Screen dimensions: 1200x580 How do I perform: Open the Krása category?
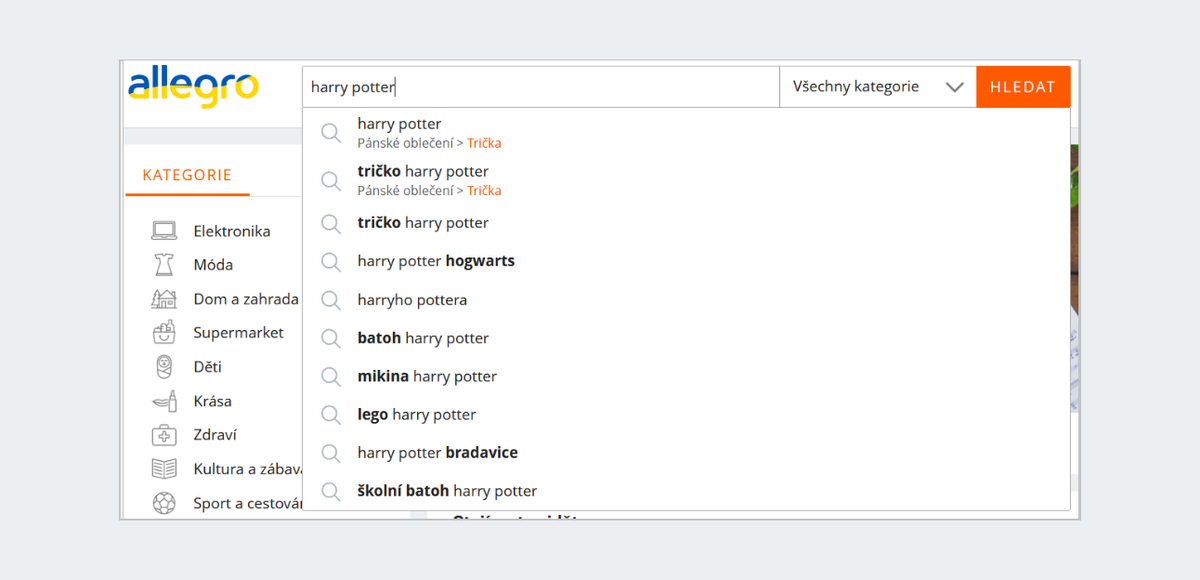pos(212,401)
